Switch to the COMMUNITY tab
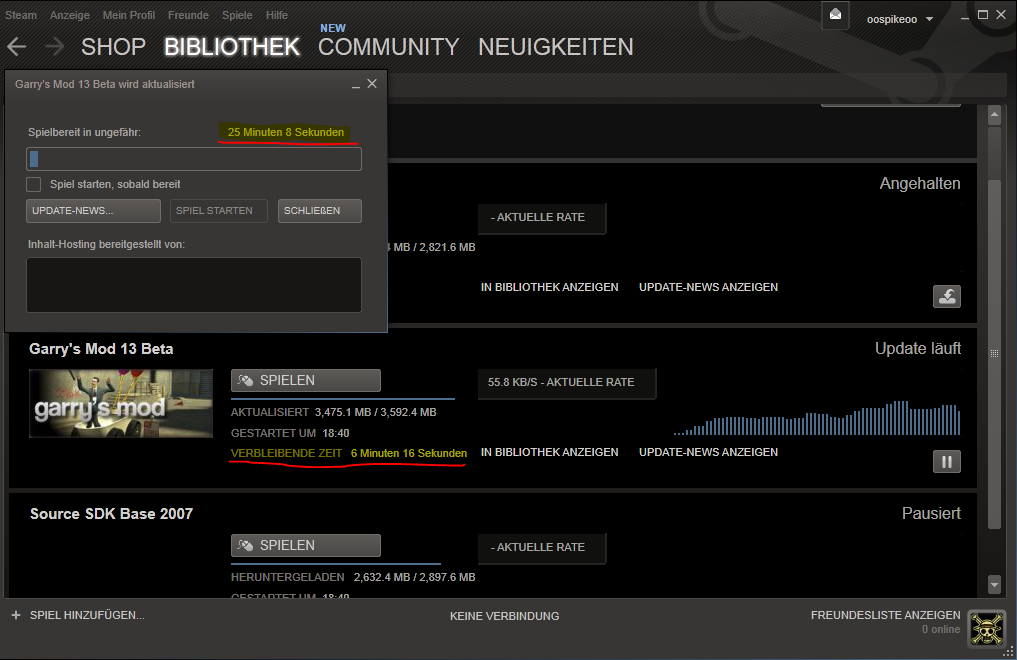Viewport: 1017px width, 660px height. 388,47
